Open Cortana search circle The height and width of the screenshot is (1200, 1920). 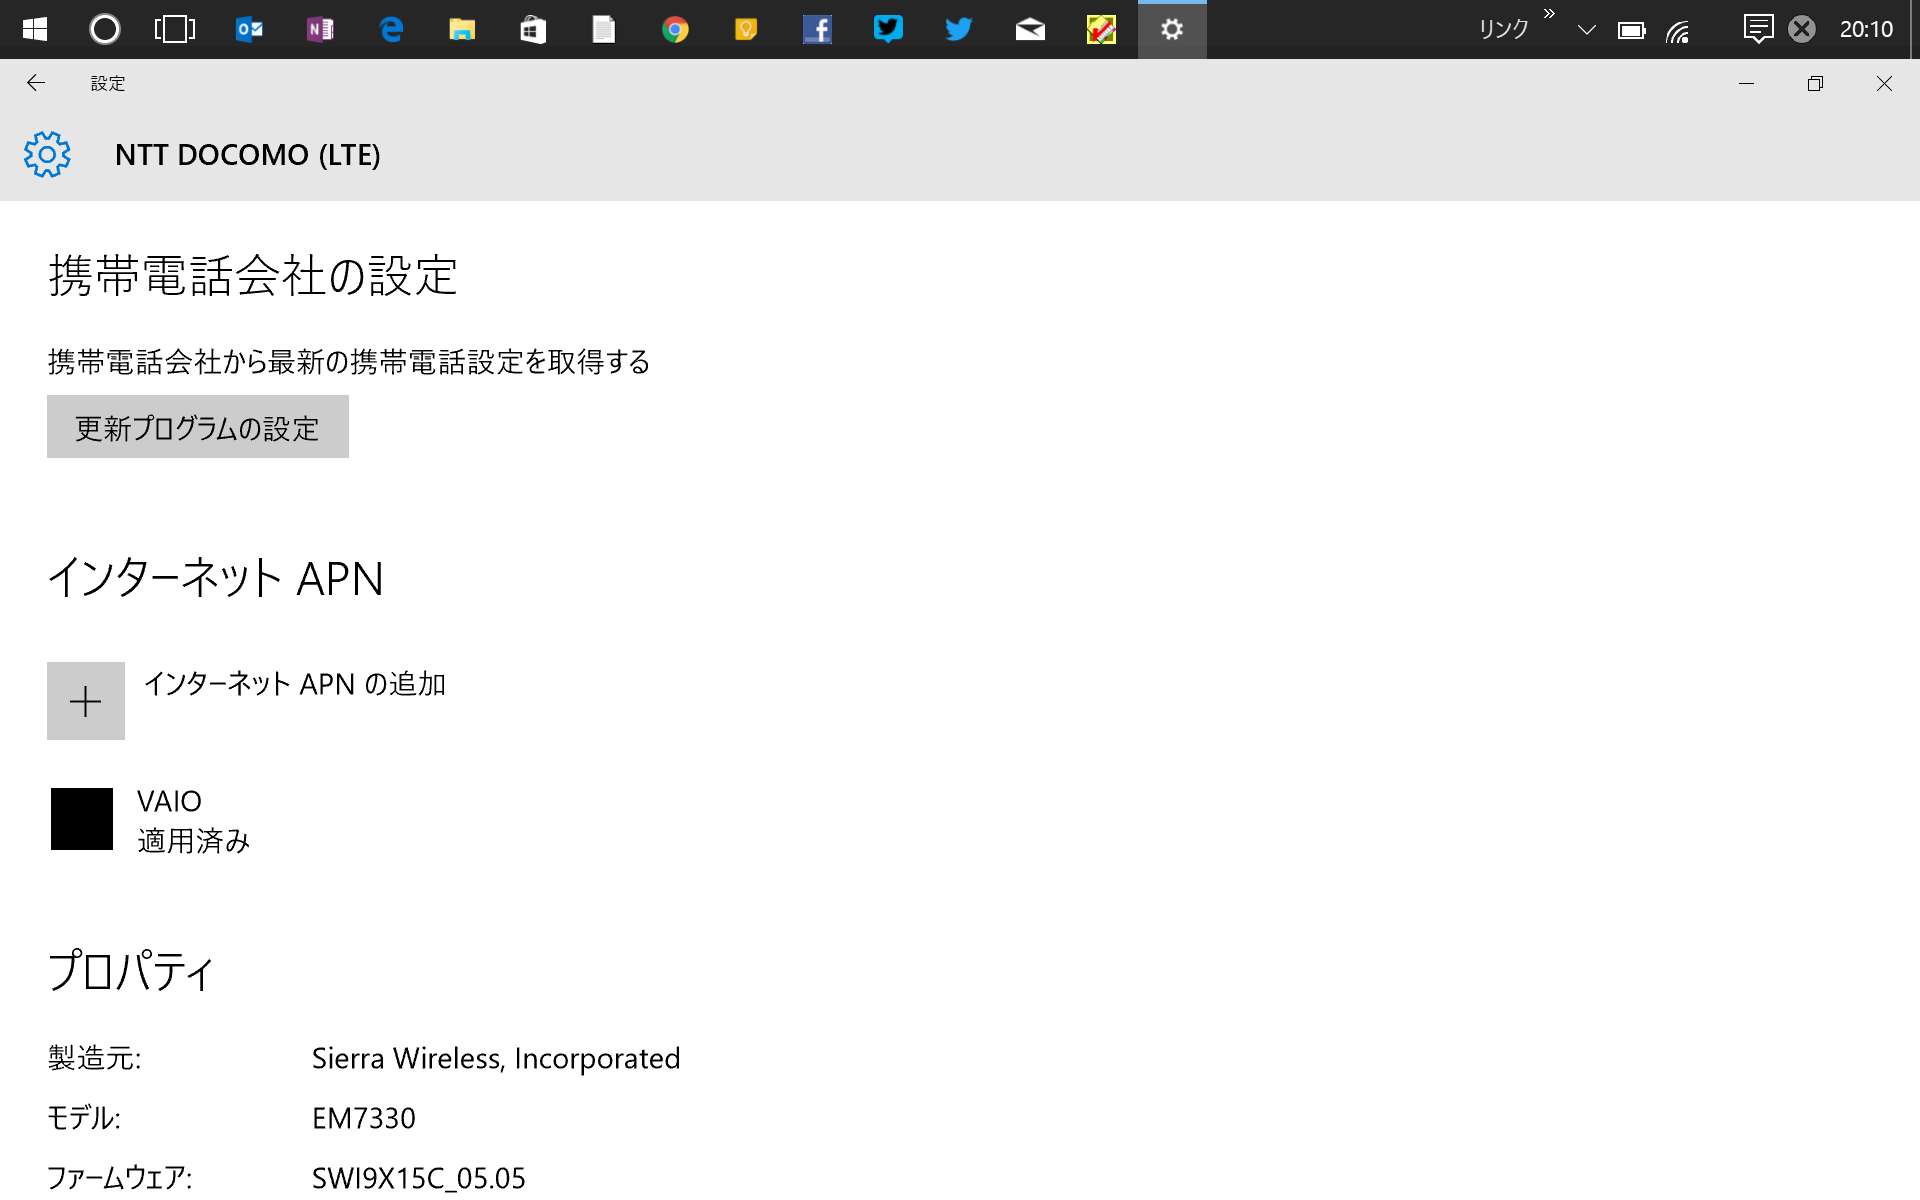[x=105, y=30]
